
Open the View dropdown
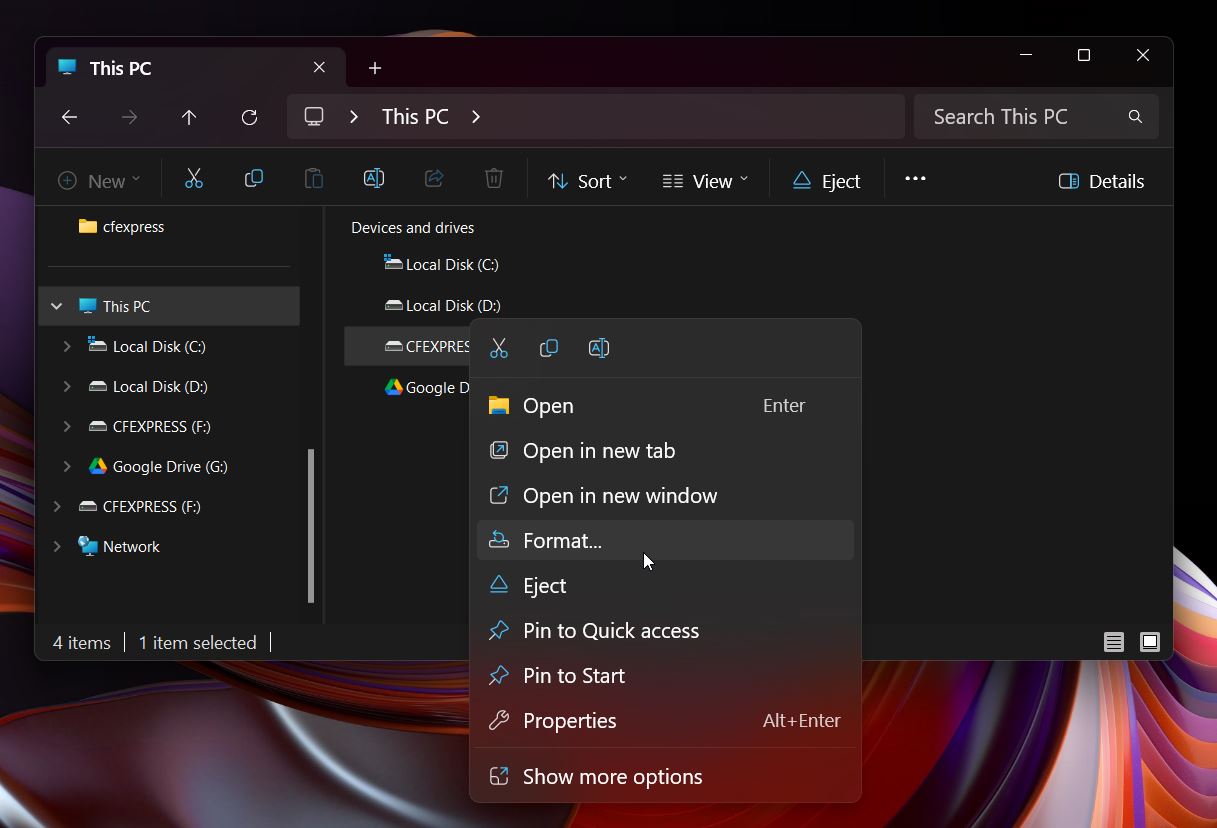pyautogui.click(x=705, y=181)
